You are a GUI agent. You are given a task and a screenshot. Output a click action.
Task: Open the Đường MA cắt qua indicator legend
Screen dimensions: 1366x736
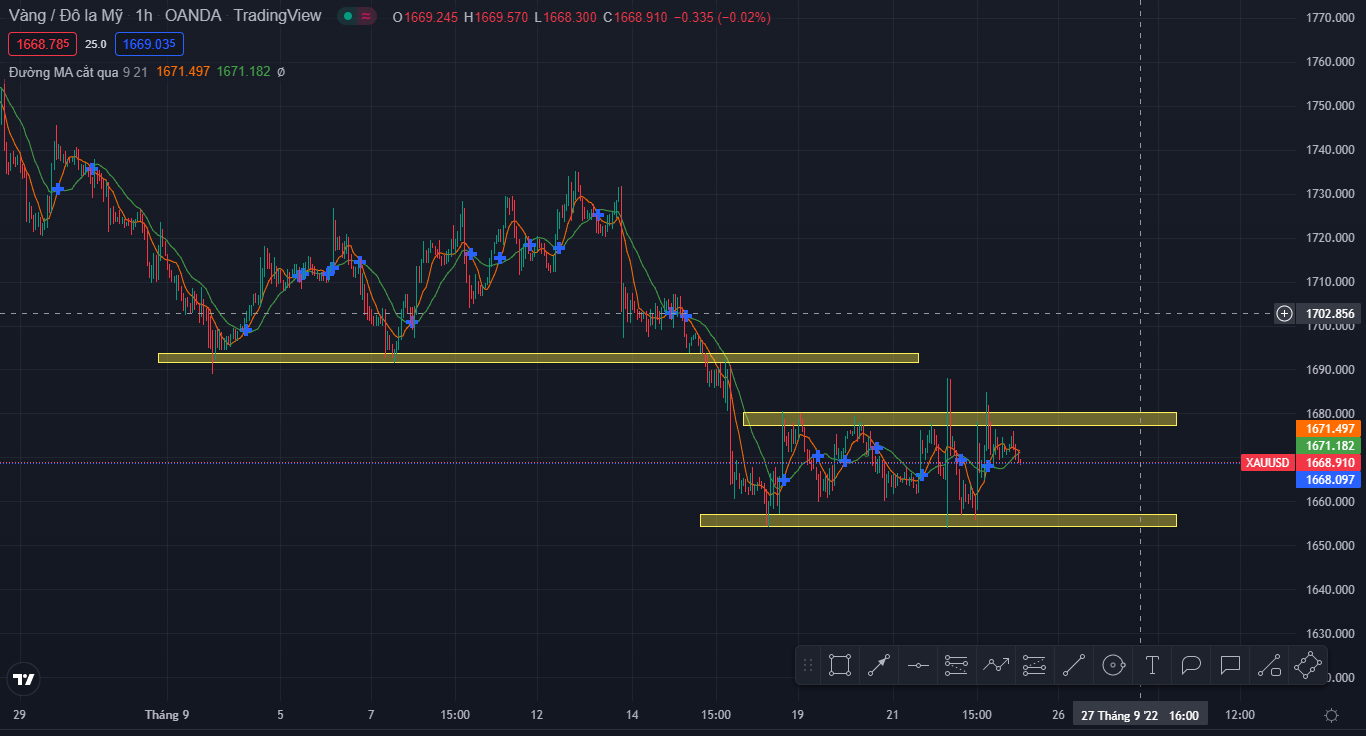(x=64, y=72)
